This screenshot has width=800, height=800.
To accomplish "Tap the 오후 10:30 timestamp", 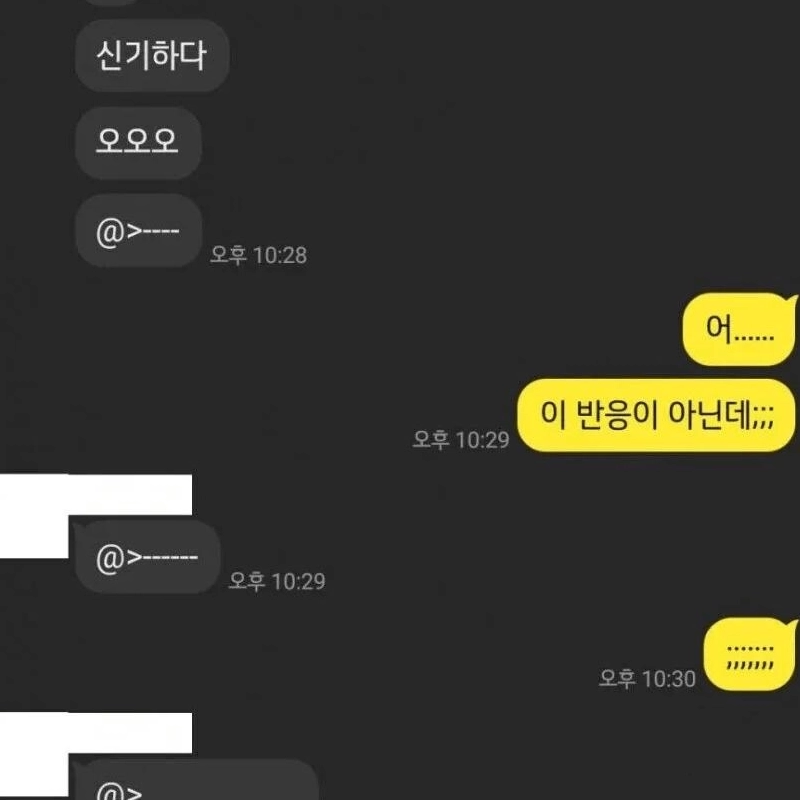I will pyautogui.click(x=647, y=679).
